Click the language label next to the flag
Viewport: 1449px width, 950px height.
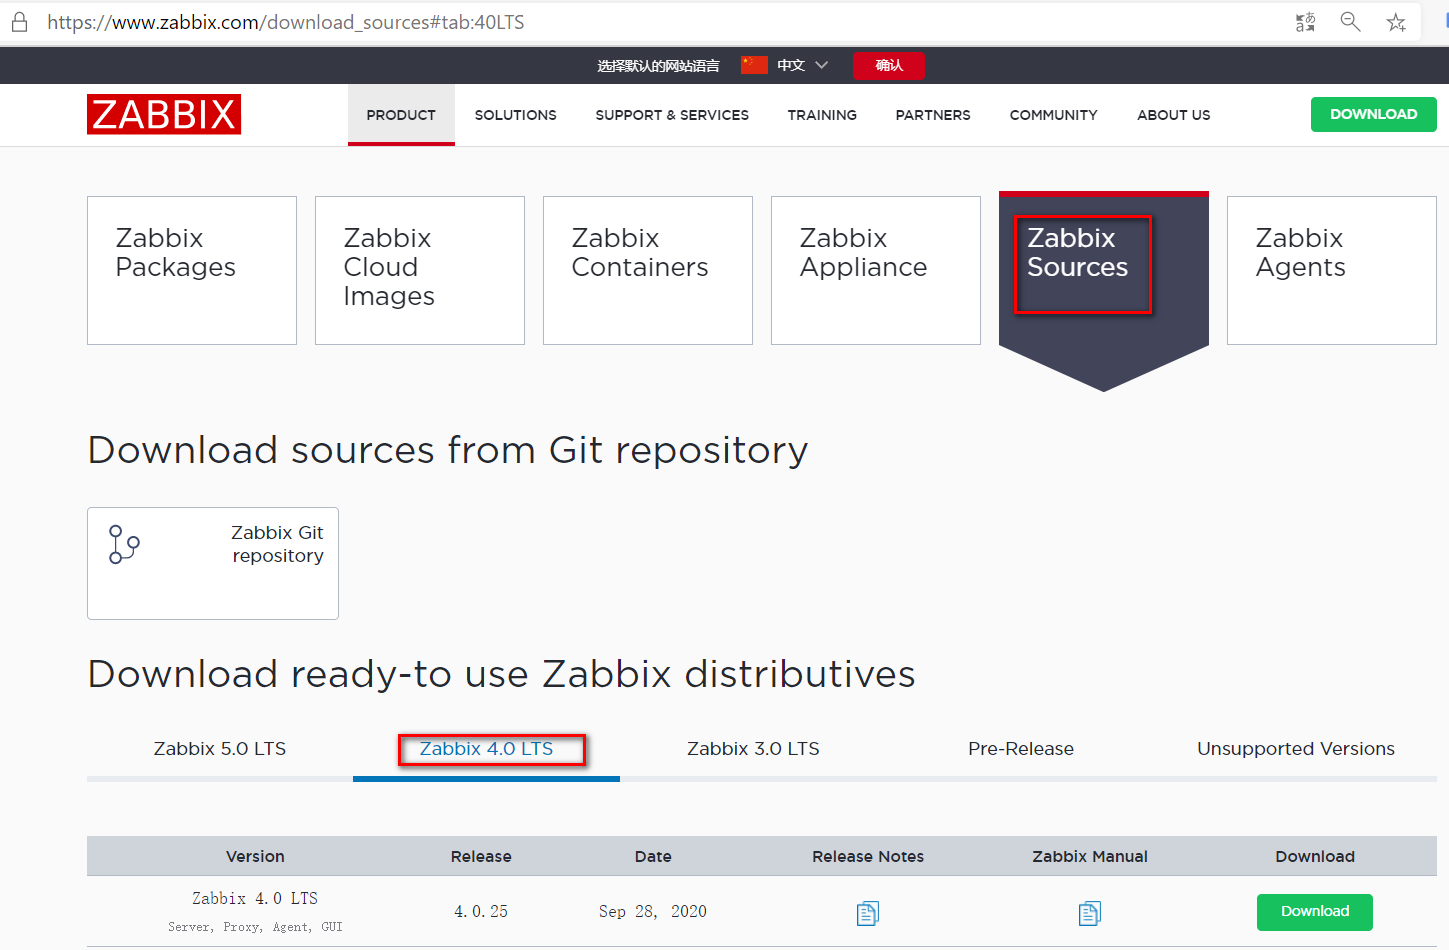(791, 65)
